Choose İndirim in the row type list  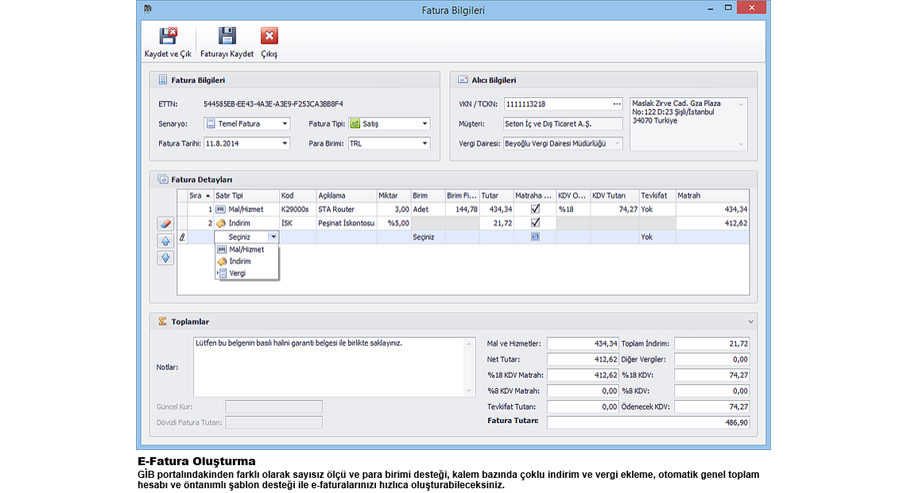click(x=240, y=261)
